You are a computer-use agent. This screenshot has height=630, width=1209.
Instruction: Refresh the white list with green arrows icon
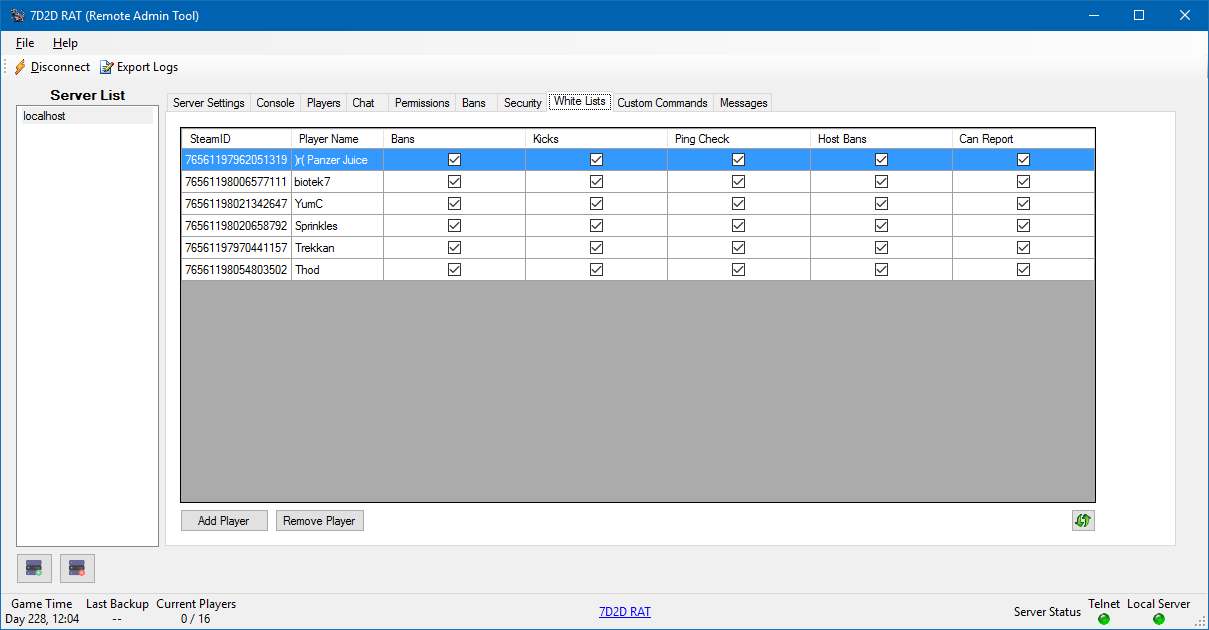pos(1083,520)
